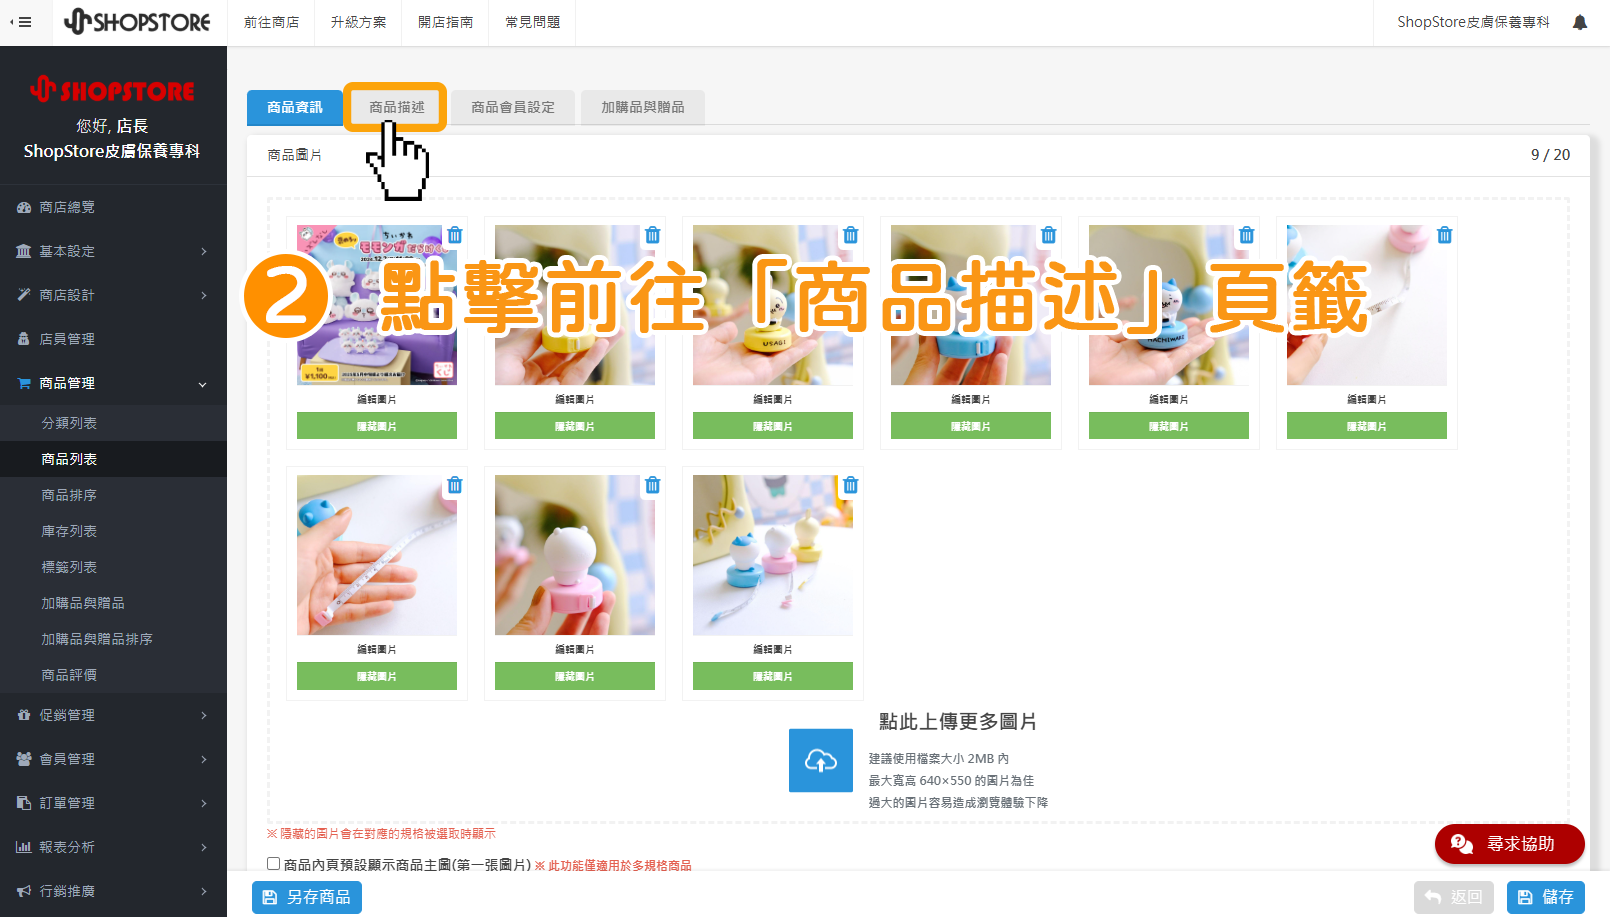Open the 加購品與贈品 tab

[643, 107]
